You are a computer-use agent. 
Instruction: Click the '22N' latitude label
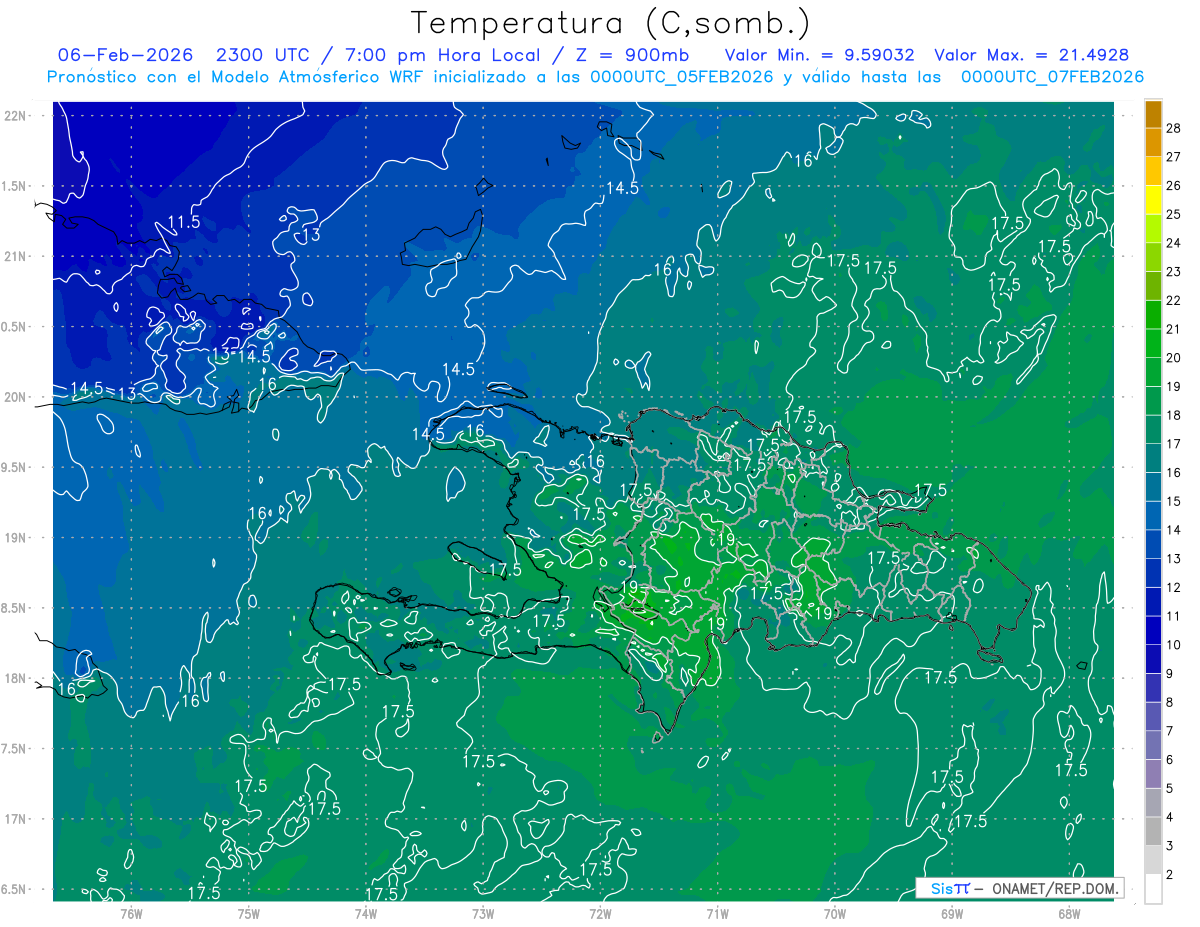point(15,115)
